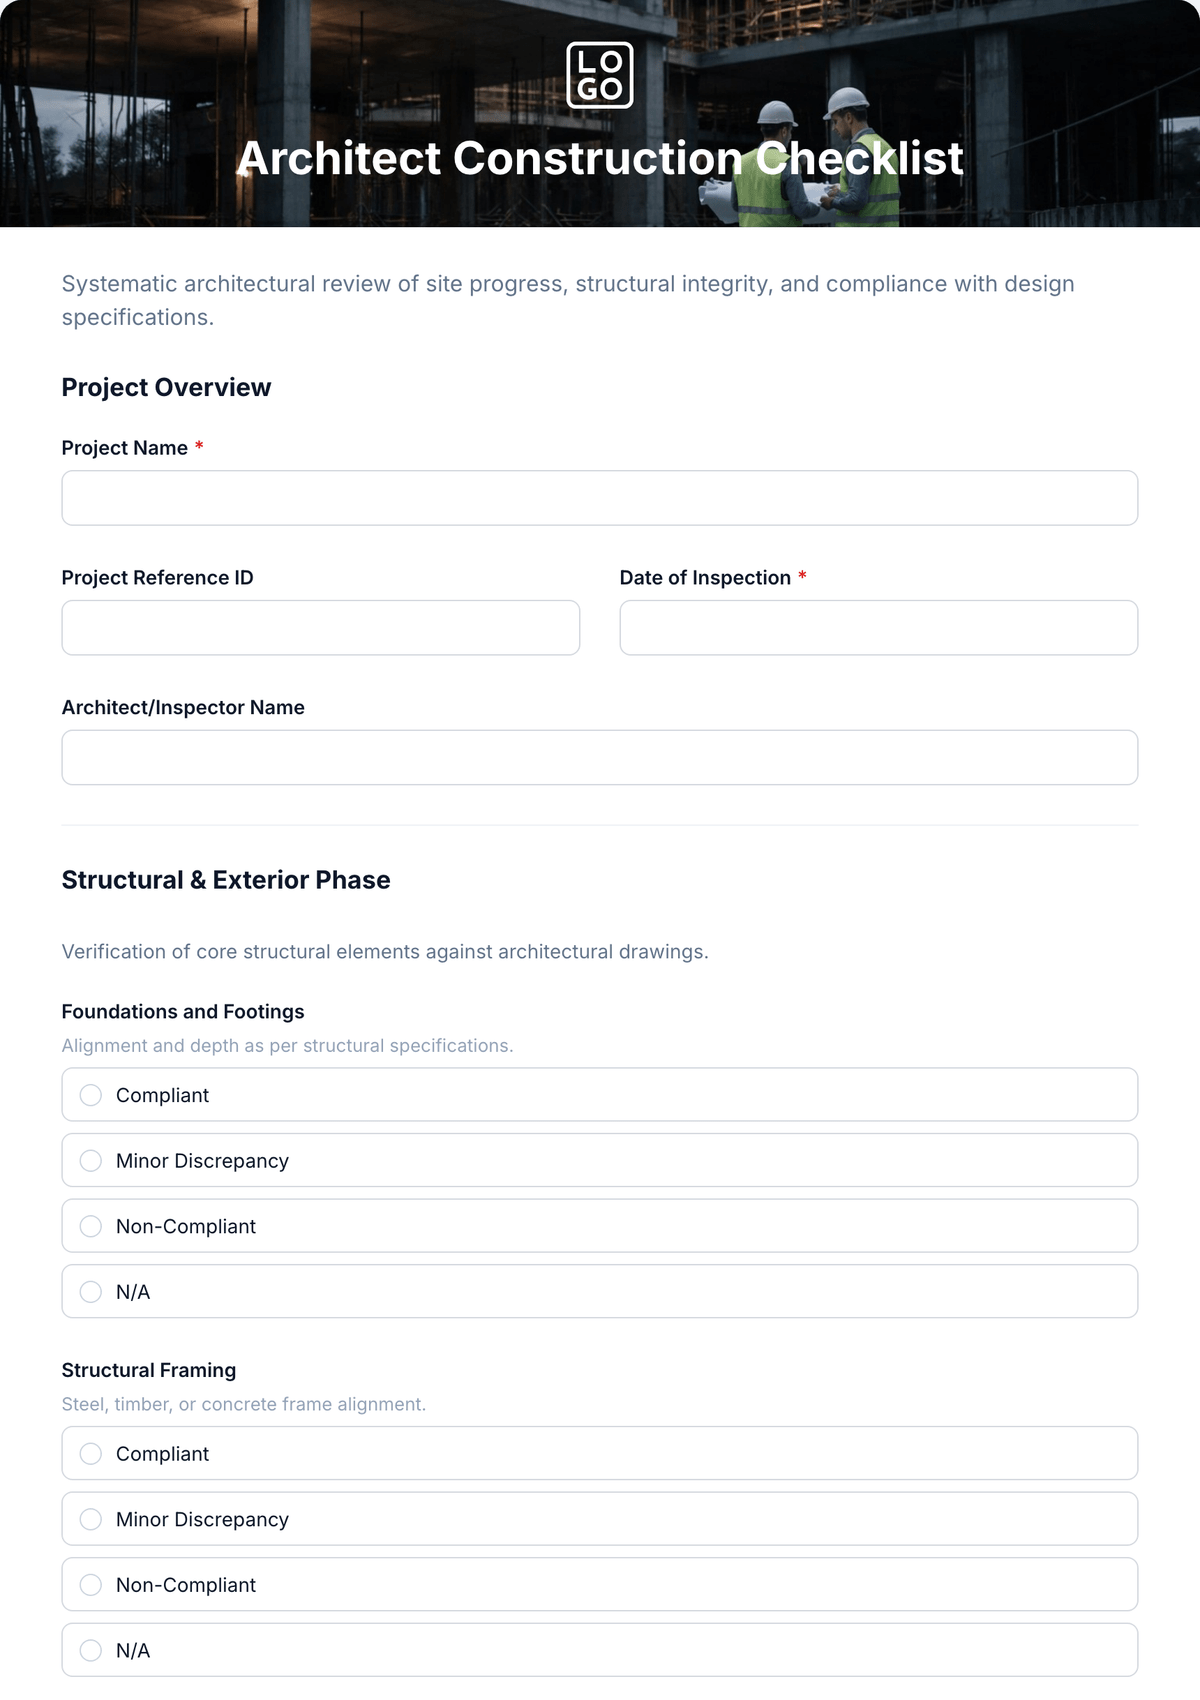Select Compliant for Structural Framing

pyautogui.click(x=600, y=1453)
